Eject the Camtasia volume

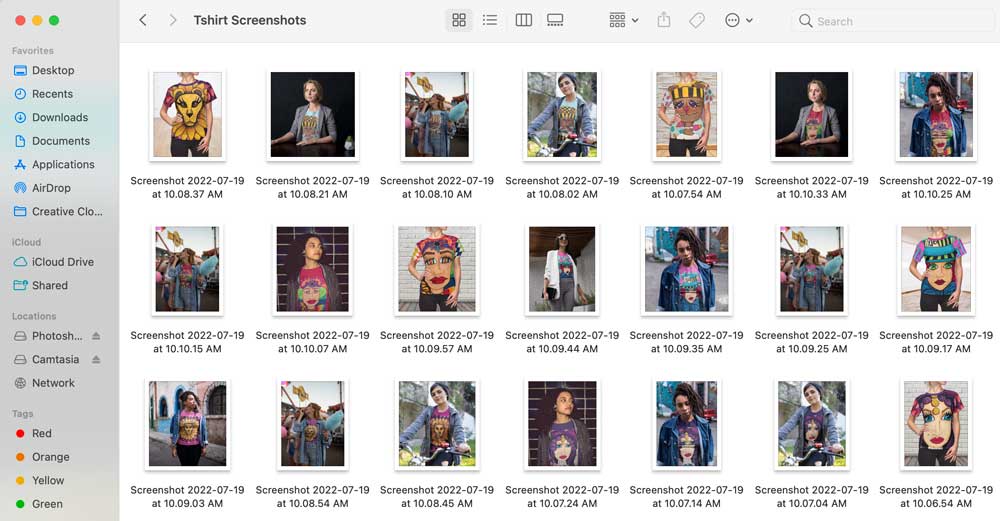click(x=96, y=359)
